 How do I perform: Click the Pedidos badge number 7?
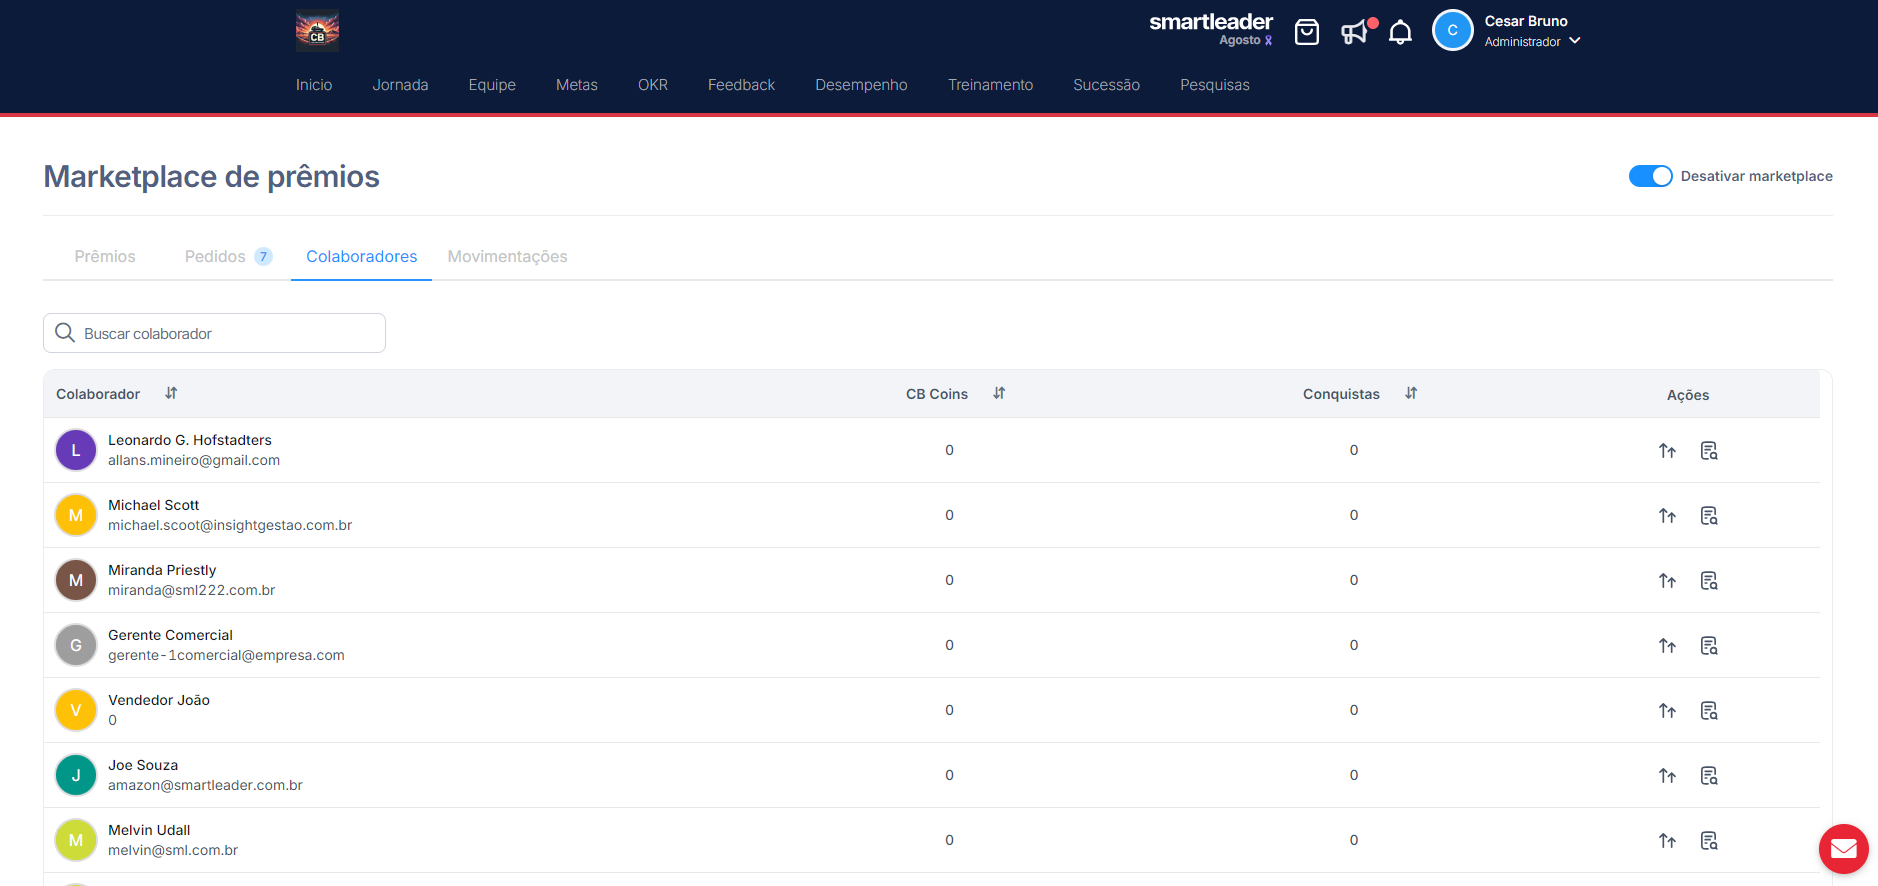[x=263, y=256]
